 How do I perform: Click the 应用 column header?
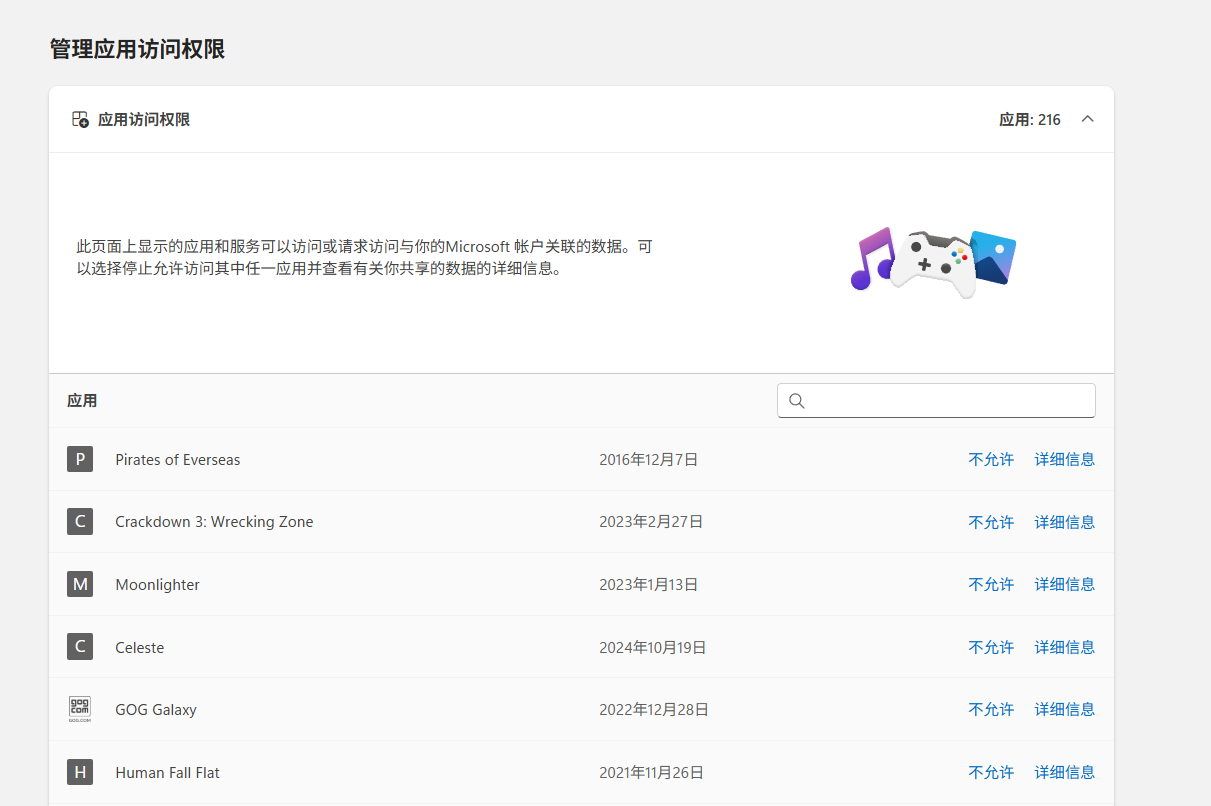click(82, 401)
